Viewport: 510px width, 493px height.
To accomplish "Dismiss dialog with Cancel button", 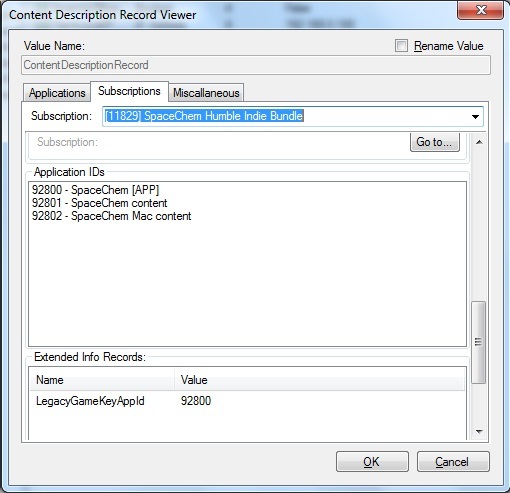I will [x=453, y=462].
